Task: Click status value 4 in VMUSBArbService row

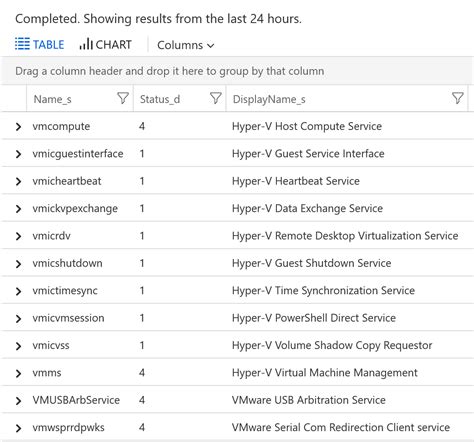Action: point(142,400)
